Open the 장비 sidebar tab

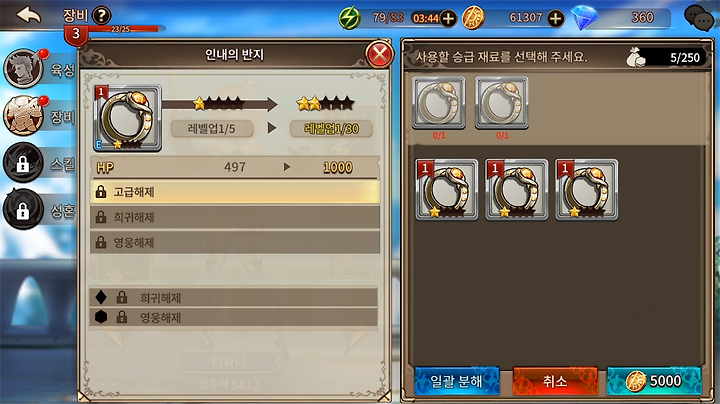tap(39, 116)
